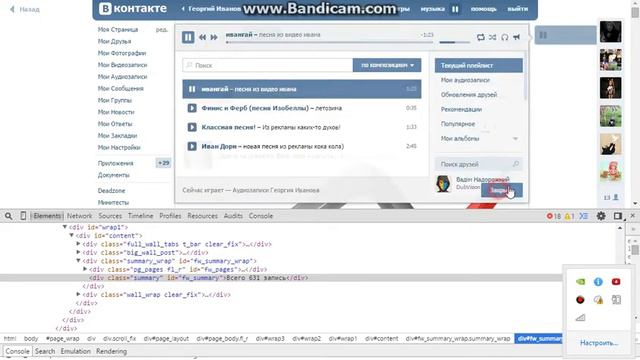
Task: Click the volume slider in player
Action: [x=454, y=42]
